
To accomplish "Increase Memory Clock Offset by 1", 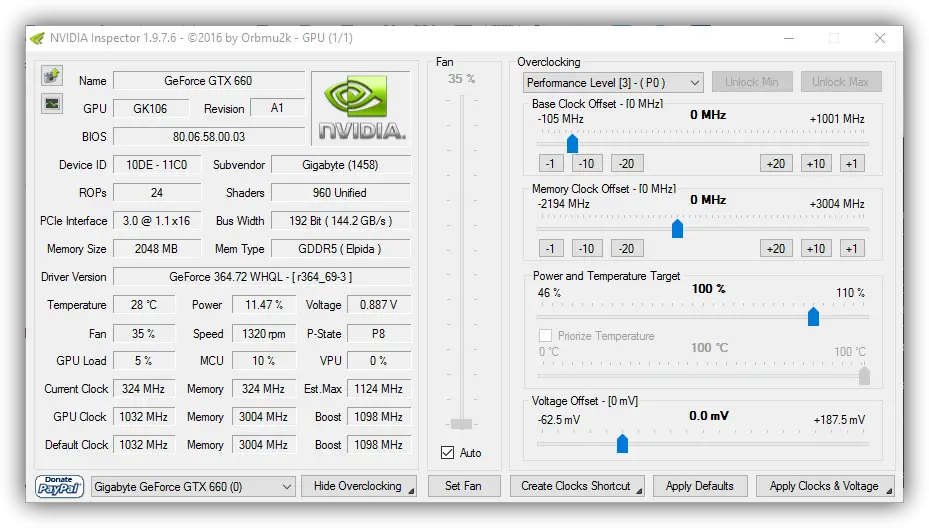I will pyautogui.click(x=852, y=248).
